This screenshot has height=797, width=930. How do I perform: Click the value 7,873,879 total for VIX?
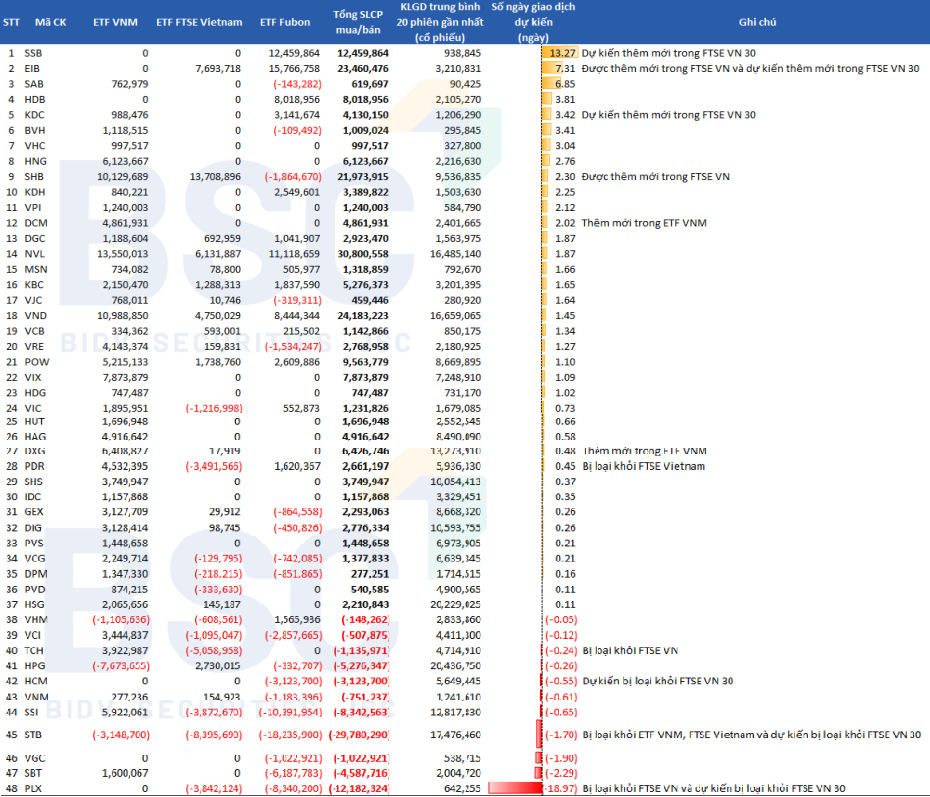(365, 377)
